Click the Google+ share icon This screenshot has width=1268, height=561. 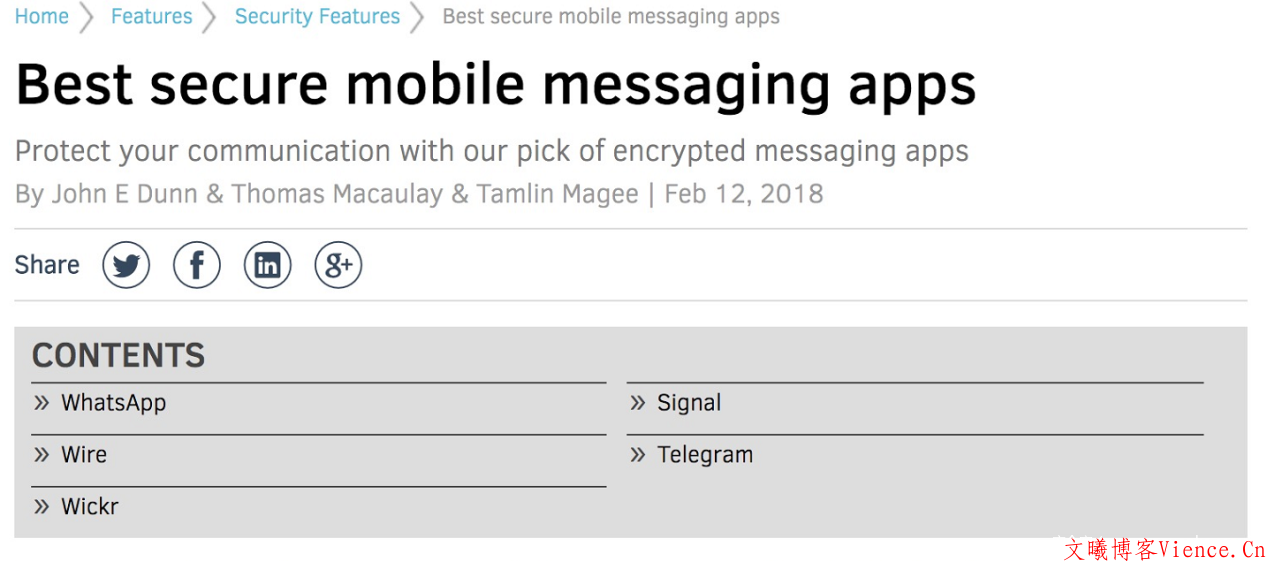(x=338, y=265)
